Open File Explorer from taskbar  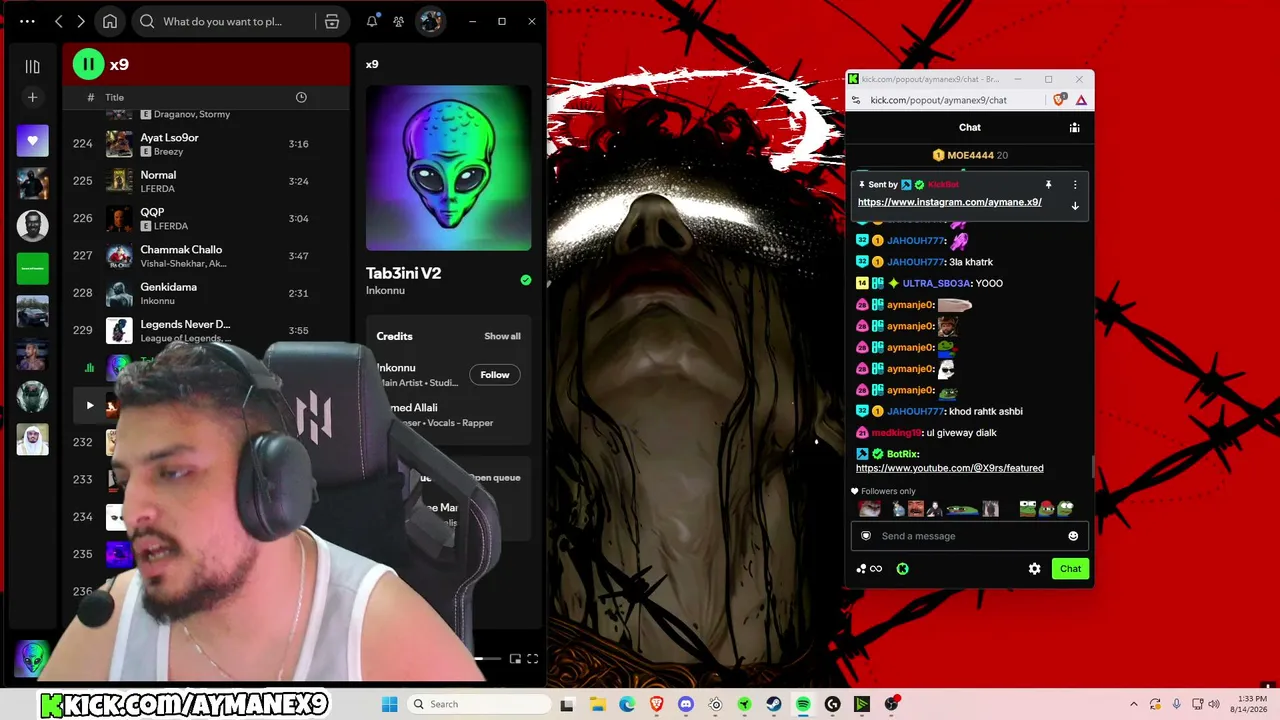[x=598, y=704]
